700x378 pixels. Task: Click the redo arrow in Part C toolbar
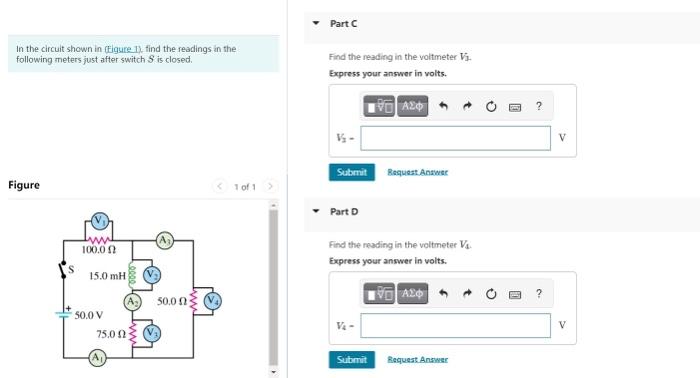coord(467,106)
